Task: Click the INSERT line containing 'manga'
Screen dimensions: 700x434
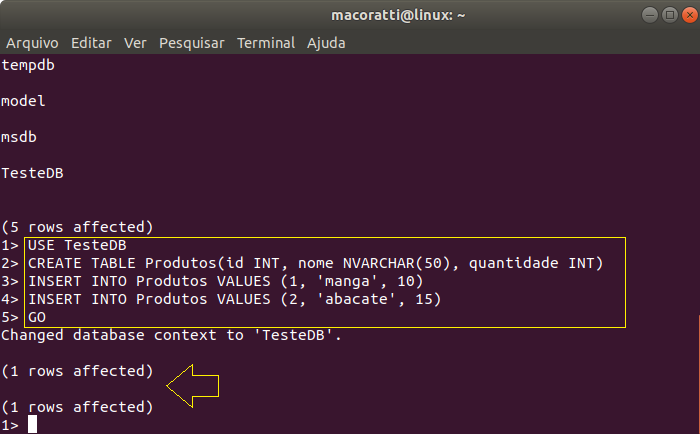Action: coord(225,281)
